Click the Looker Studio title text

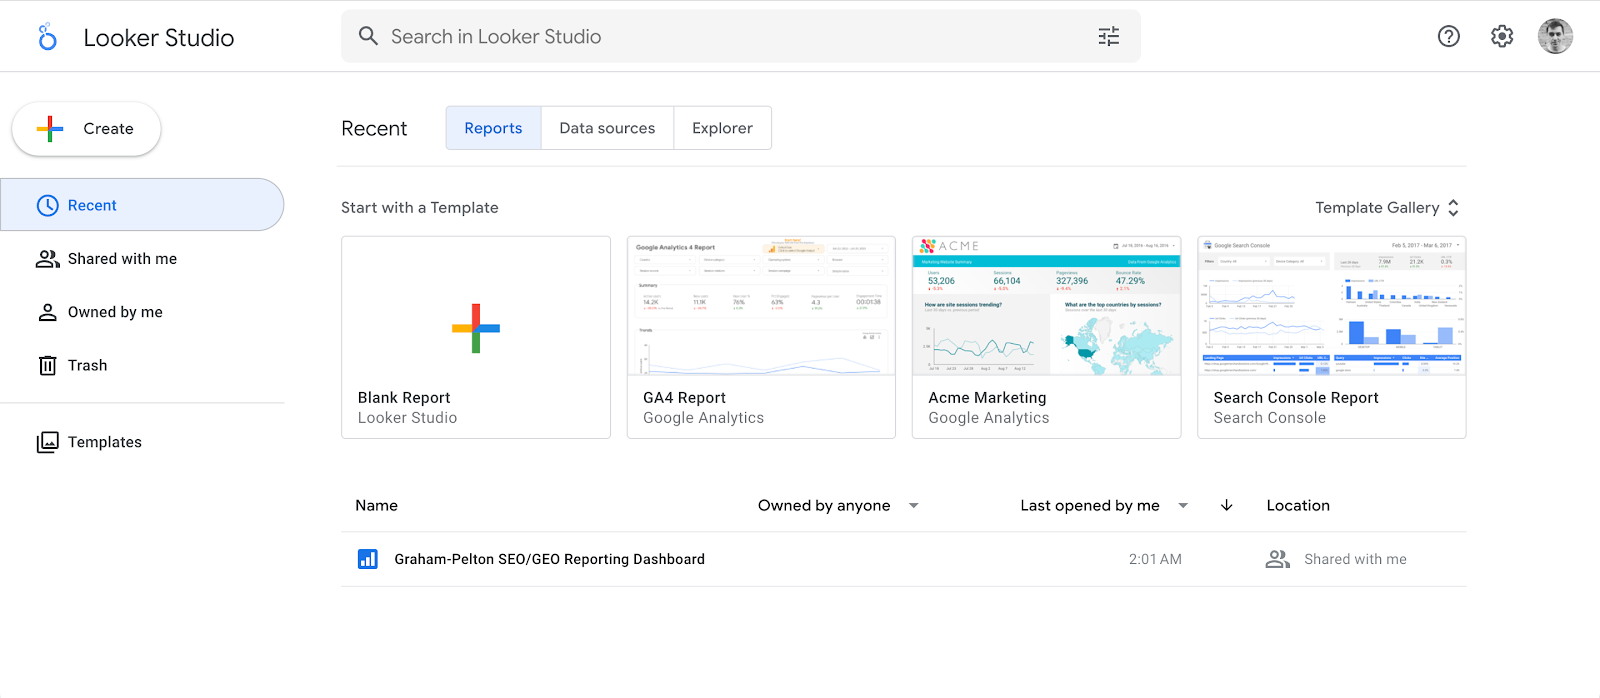point(159,37)
